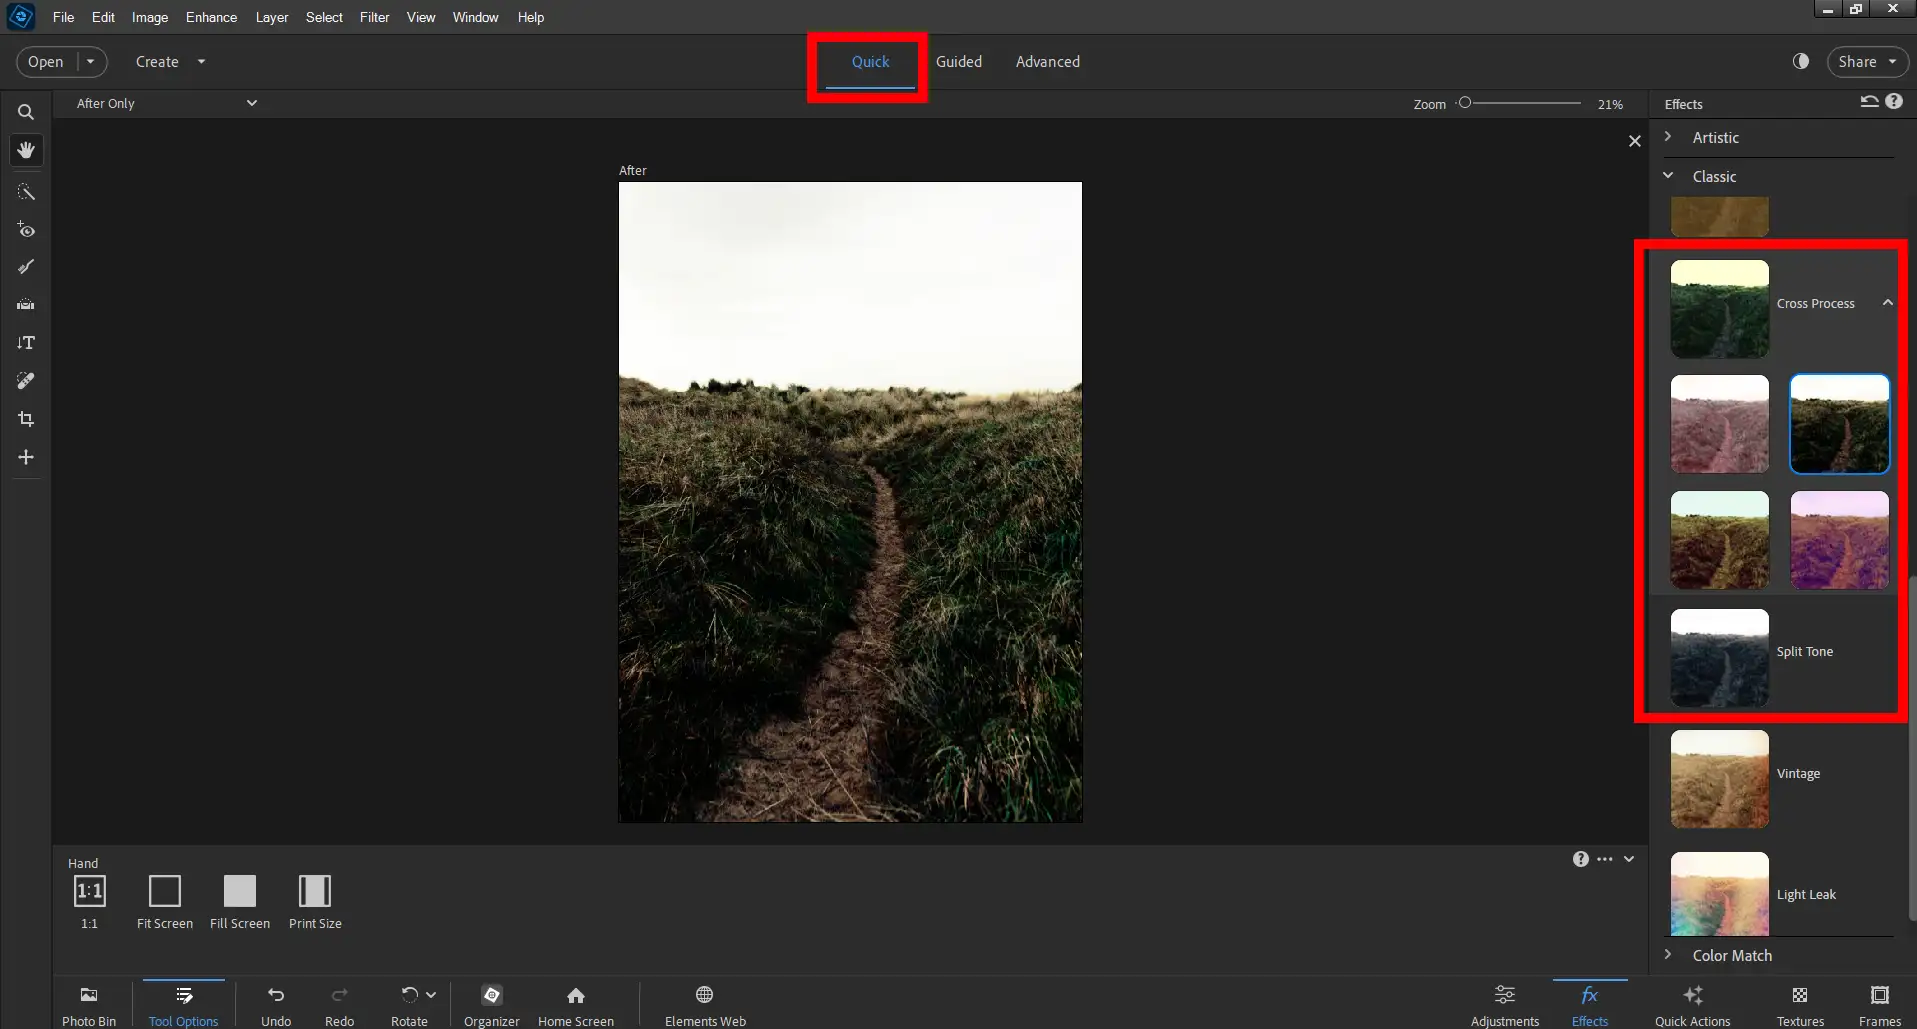Viewport: 1917px width, 1029px height.
Task: Select the Whiten Teeth brush tool
Action: (x=26, y=267)
